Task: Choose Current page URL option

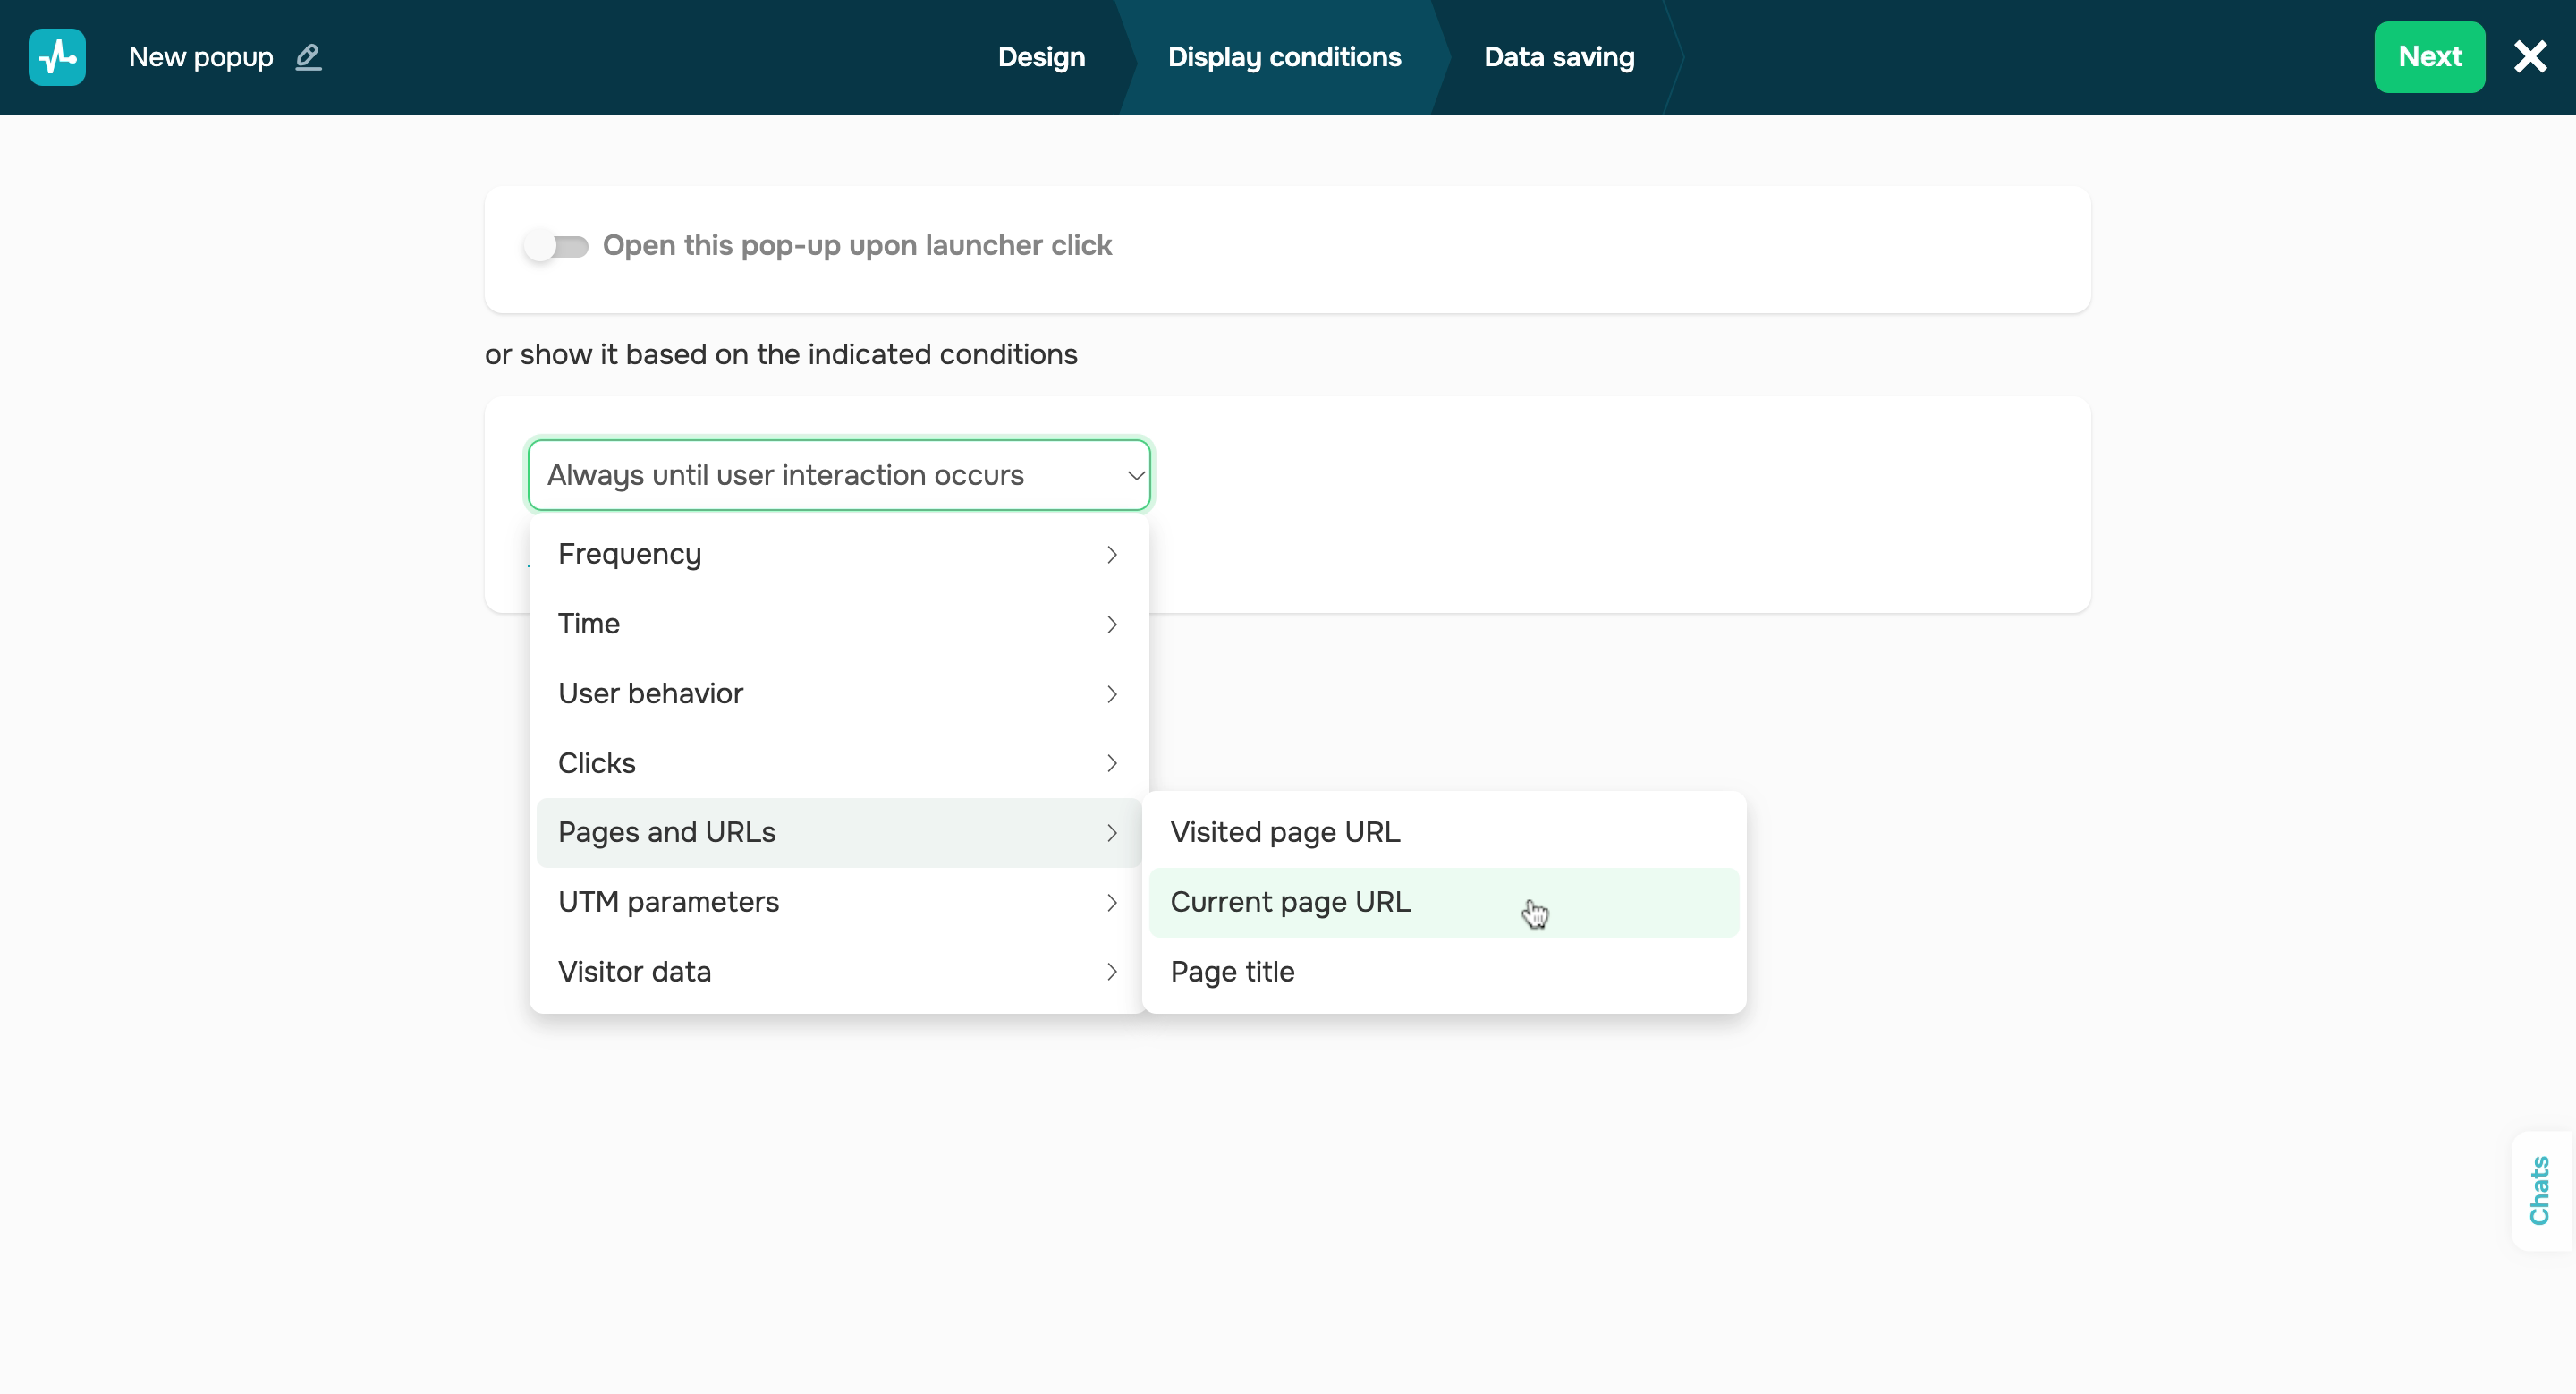Action: tap(1290, 903)
